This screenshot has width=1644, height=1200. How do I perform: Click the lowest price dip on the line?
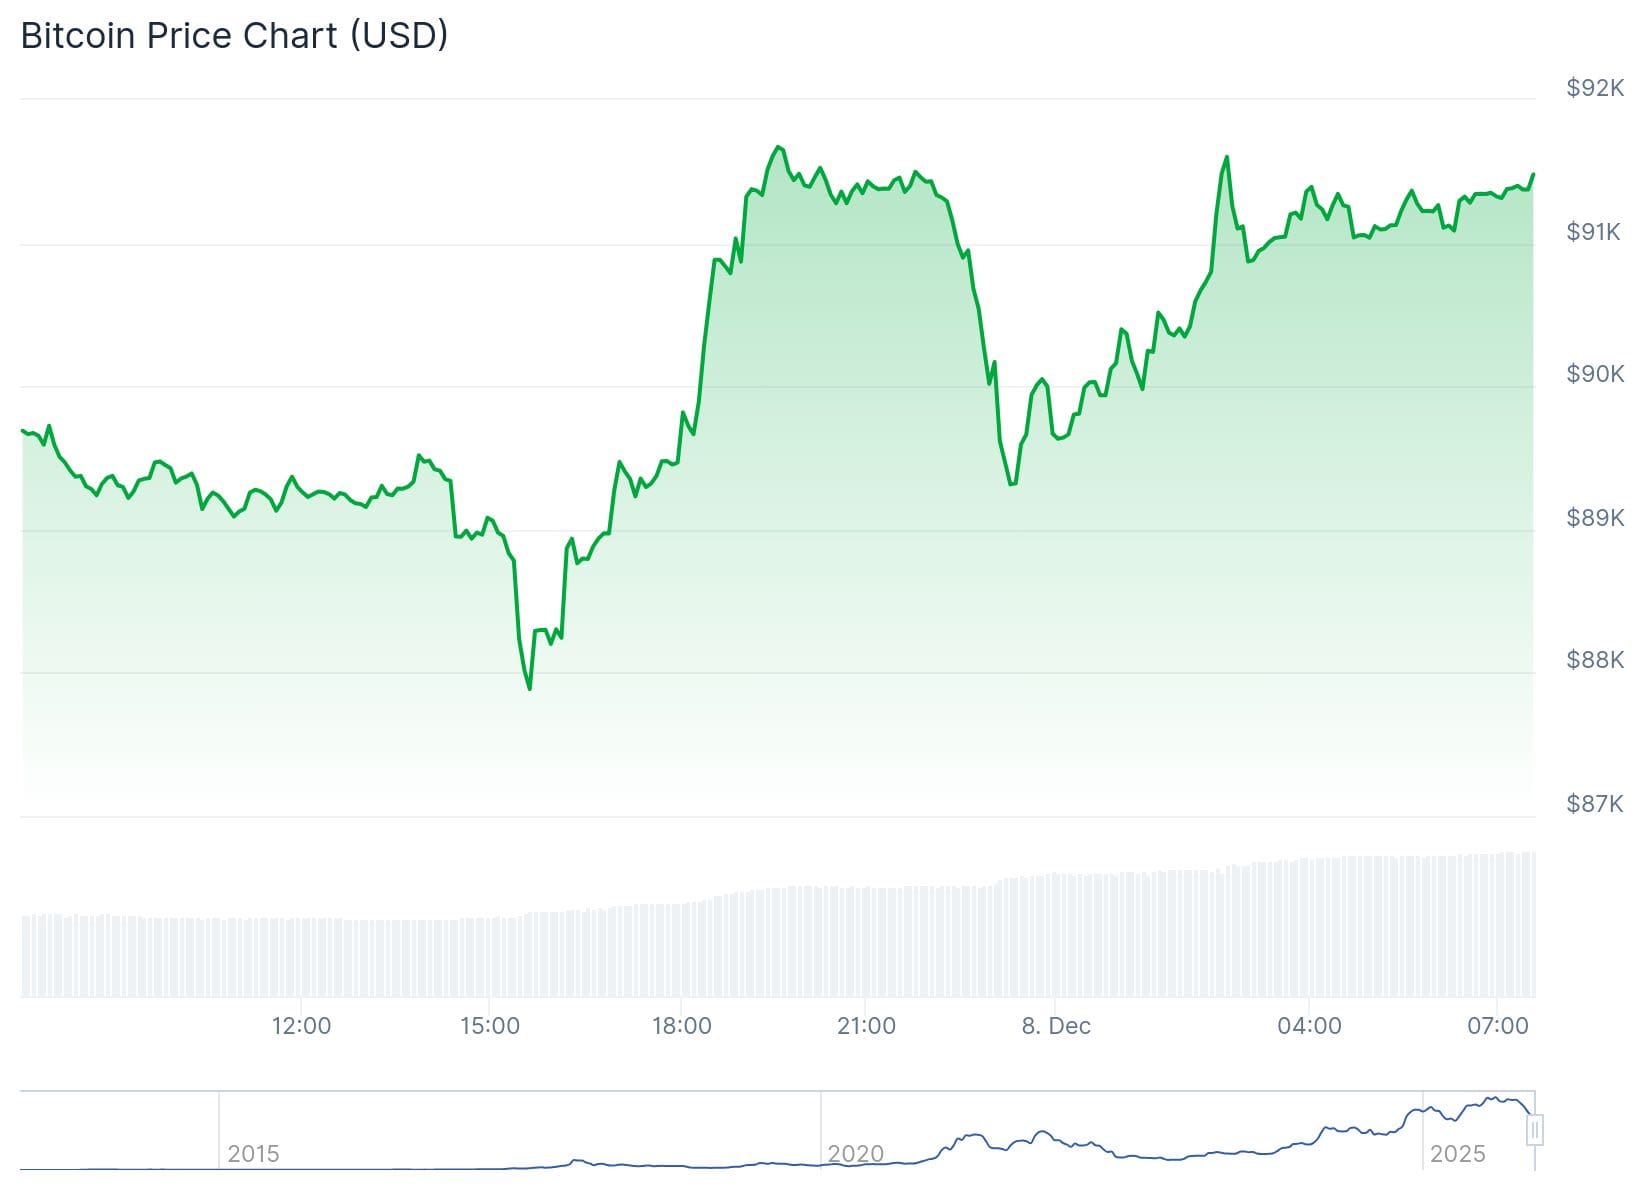click(x=529, y=688)
